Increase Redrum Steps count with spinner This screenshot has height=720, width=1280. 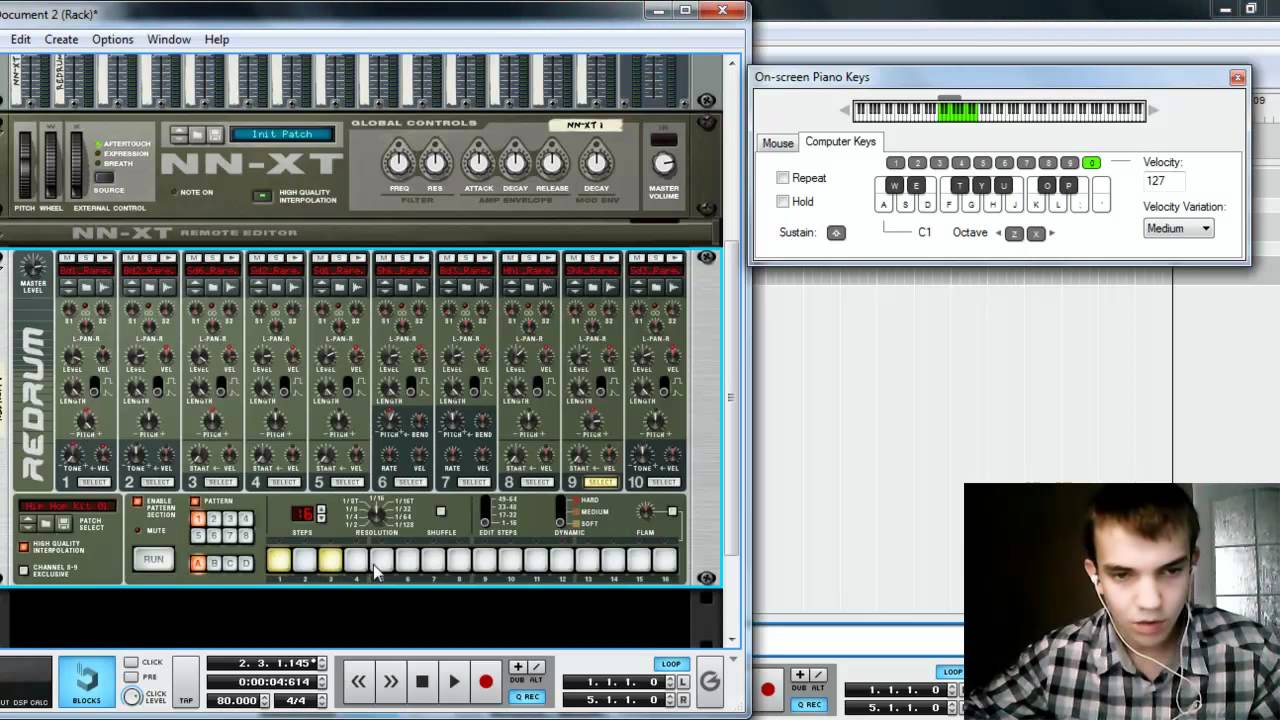[x=321, y=509]
